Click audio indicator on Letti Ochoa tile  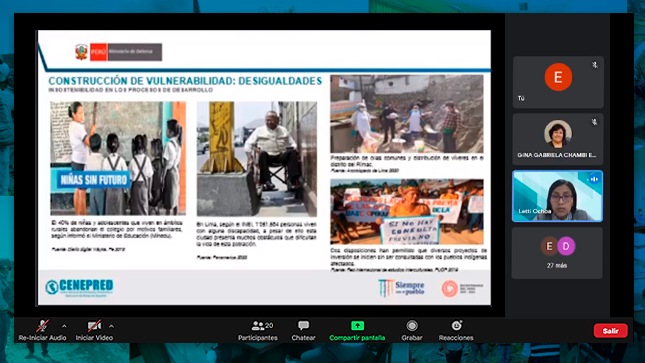[594, 179]
